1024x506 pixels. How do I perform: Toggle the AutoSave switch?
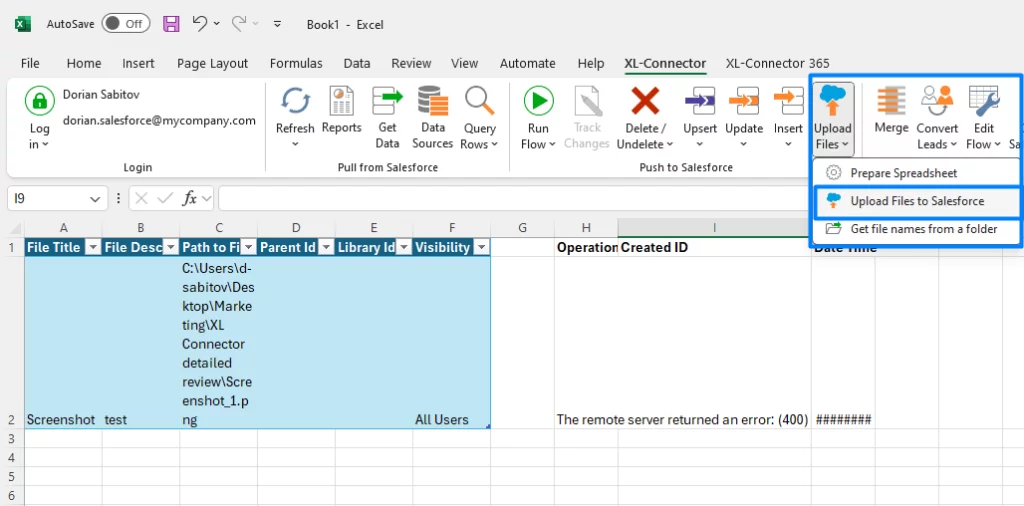click(x=125, y=24)
